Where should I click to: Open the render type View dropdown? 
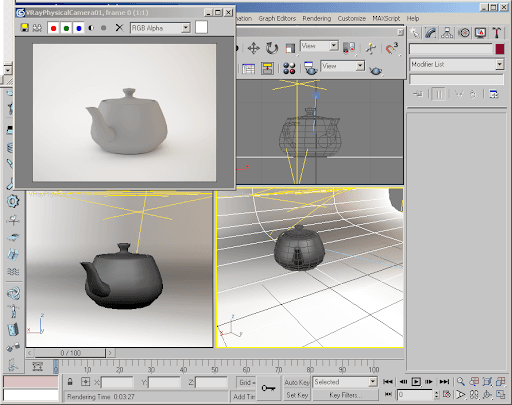tap(360, 66)
